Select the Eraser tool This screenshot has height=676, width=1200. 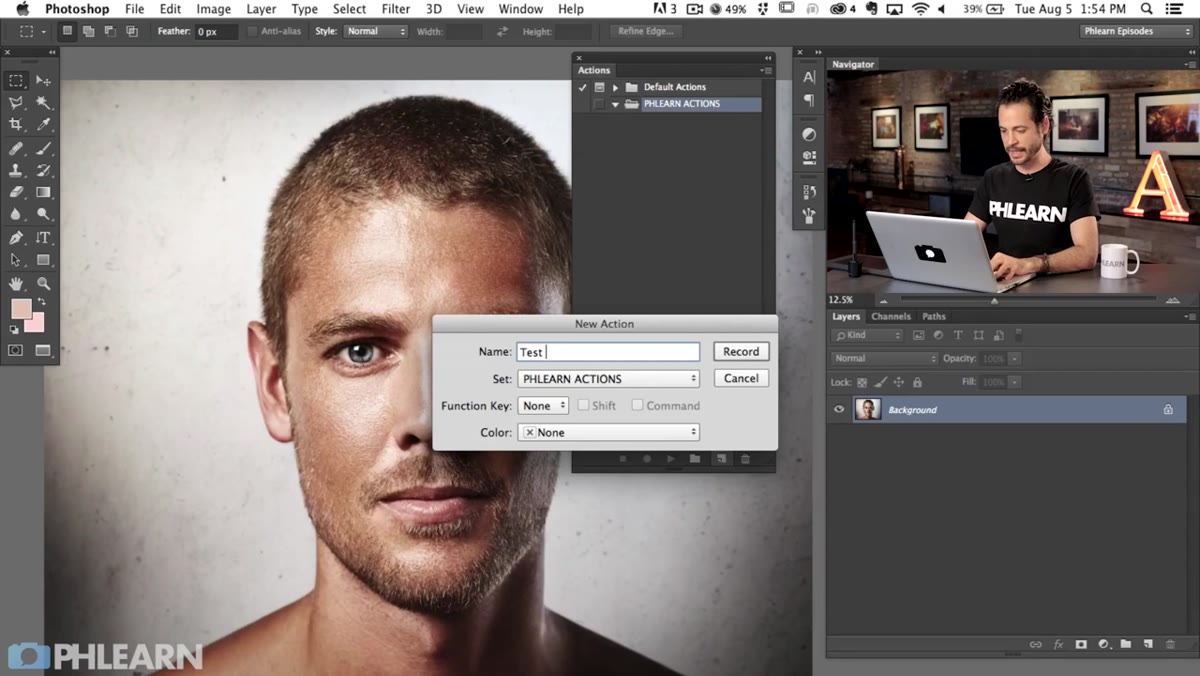tap(16, 192)
